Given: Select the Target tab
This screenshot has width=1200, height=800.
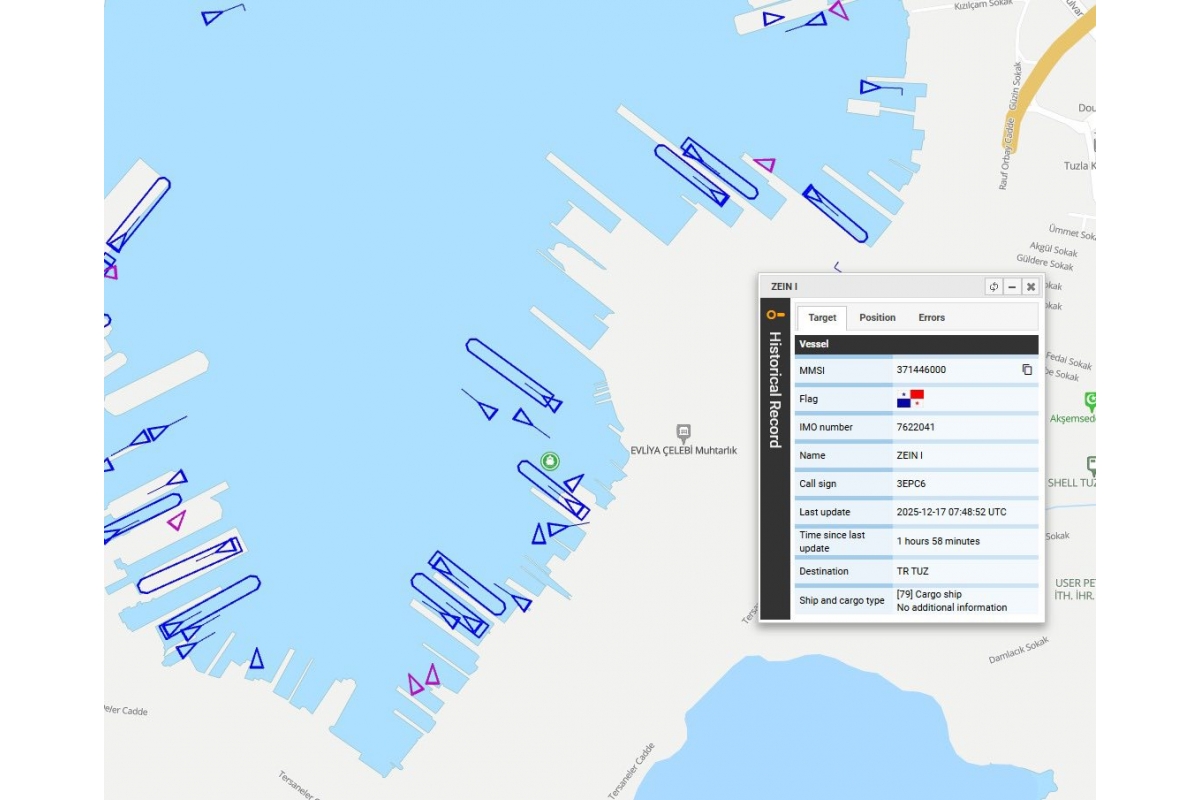Looking at the screenshot, I should coord(822,318).
